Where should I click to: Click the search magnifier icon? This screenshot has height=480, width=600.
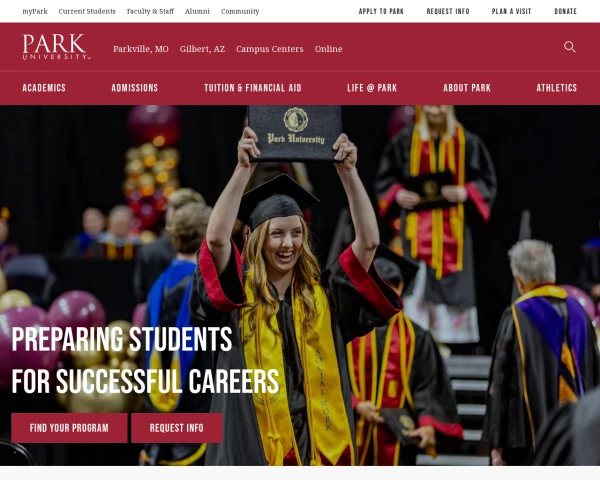click(x=569, y=47)
